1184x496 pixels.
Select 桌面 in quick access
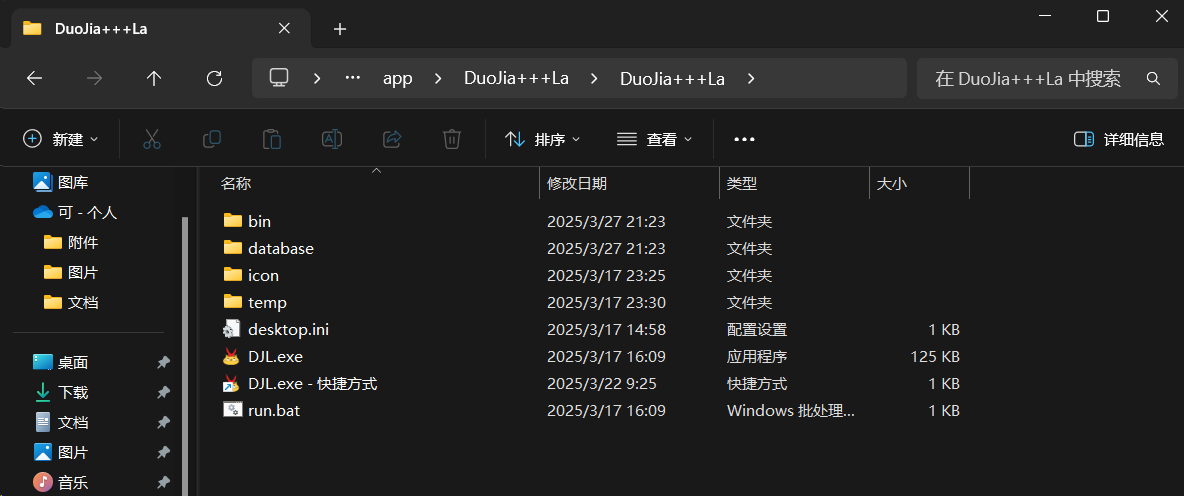(72, 362)
